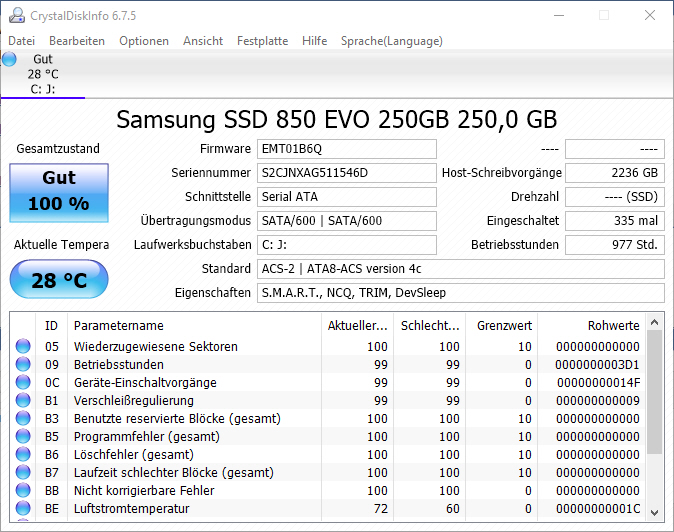Click the Gesamtzustand label
674x532 pixels.
tap(58, 149)
